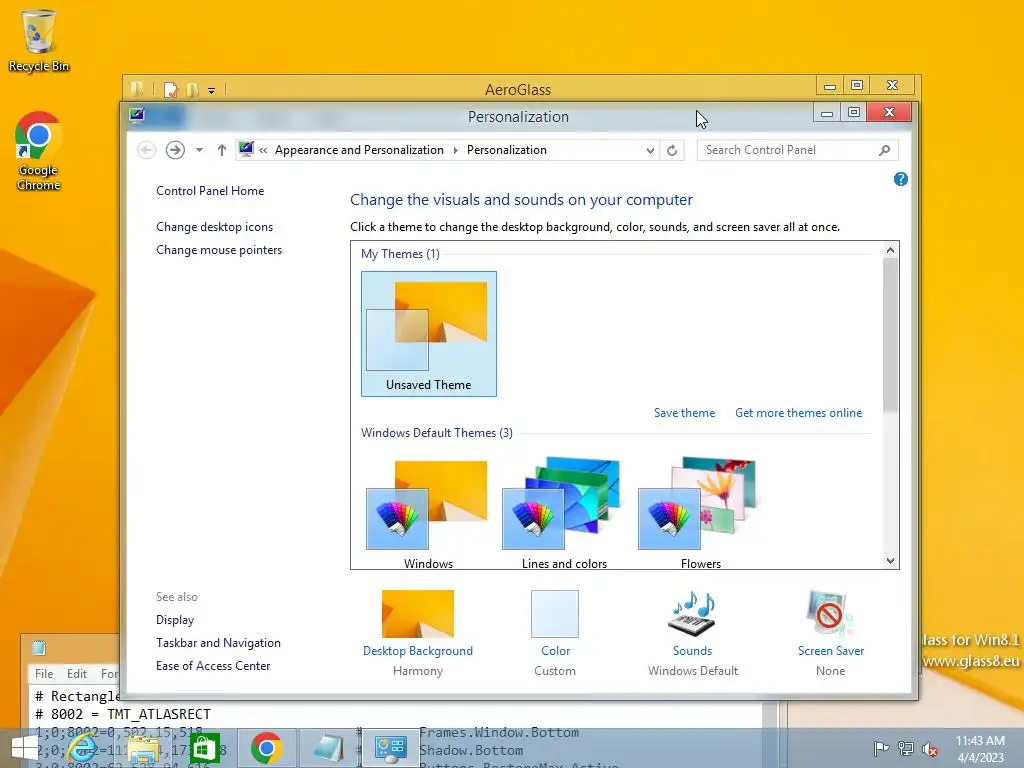Screen dimensions: 1024x768
Task: Open File Explorer from the taskbar
Action: pos(144,748)
